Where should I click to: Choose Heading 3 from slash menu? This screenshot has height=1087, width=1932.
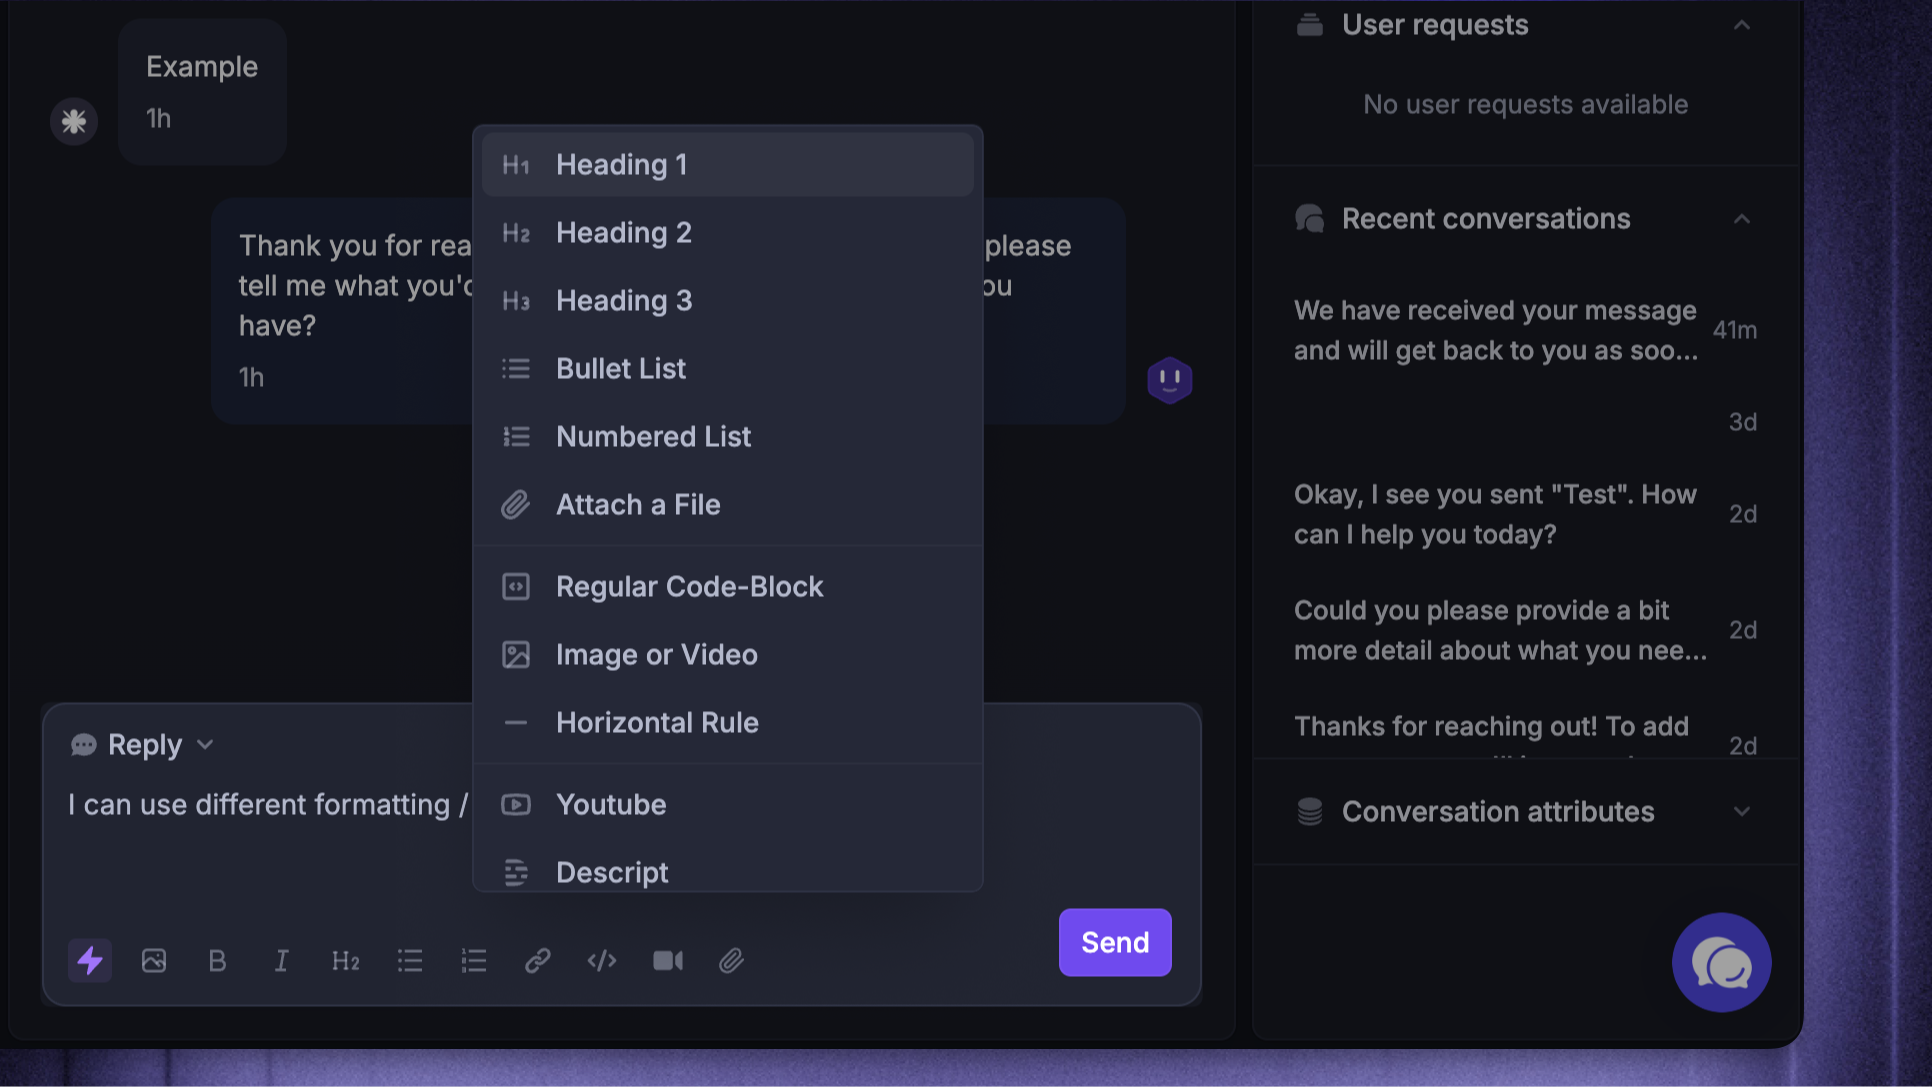728,300
